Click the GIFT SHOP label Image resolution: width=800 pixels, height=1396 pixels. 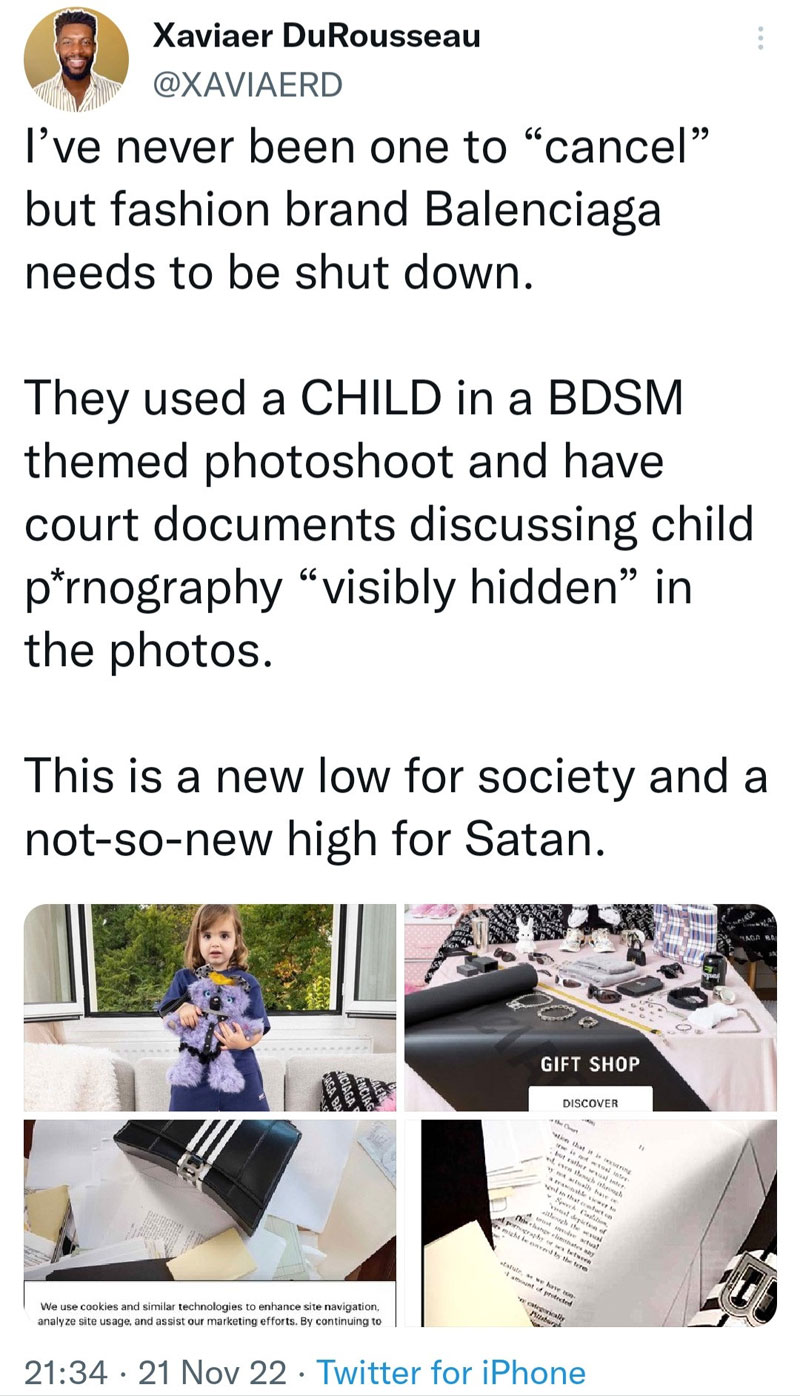pos(590,1064)
